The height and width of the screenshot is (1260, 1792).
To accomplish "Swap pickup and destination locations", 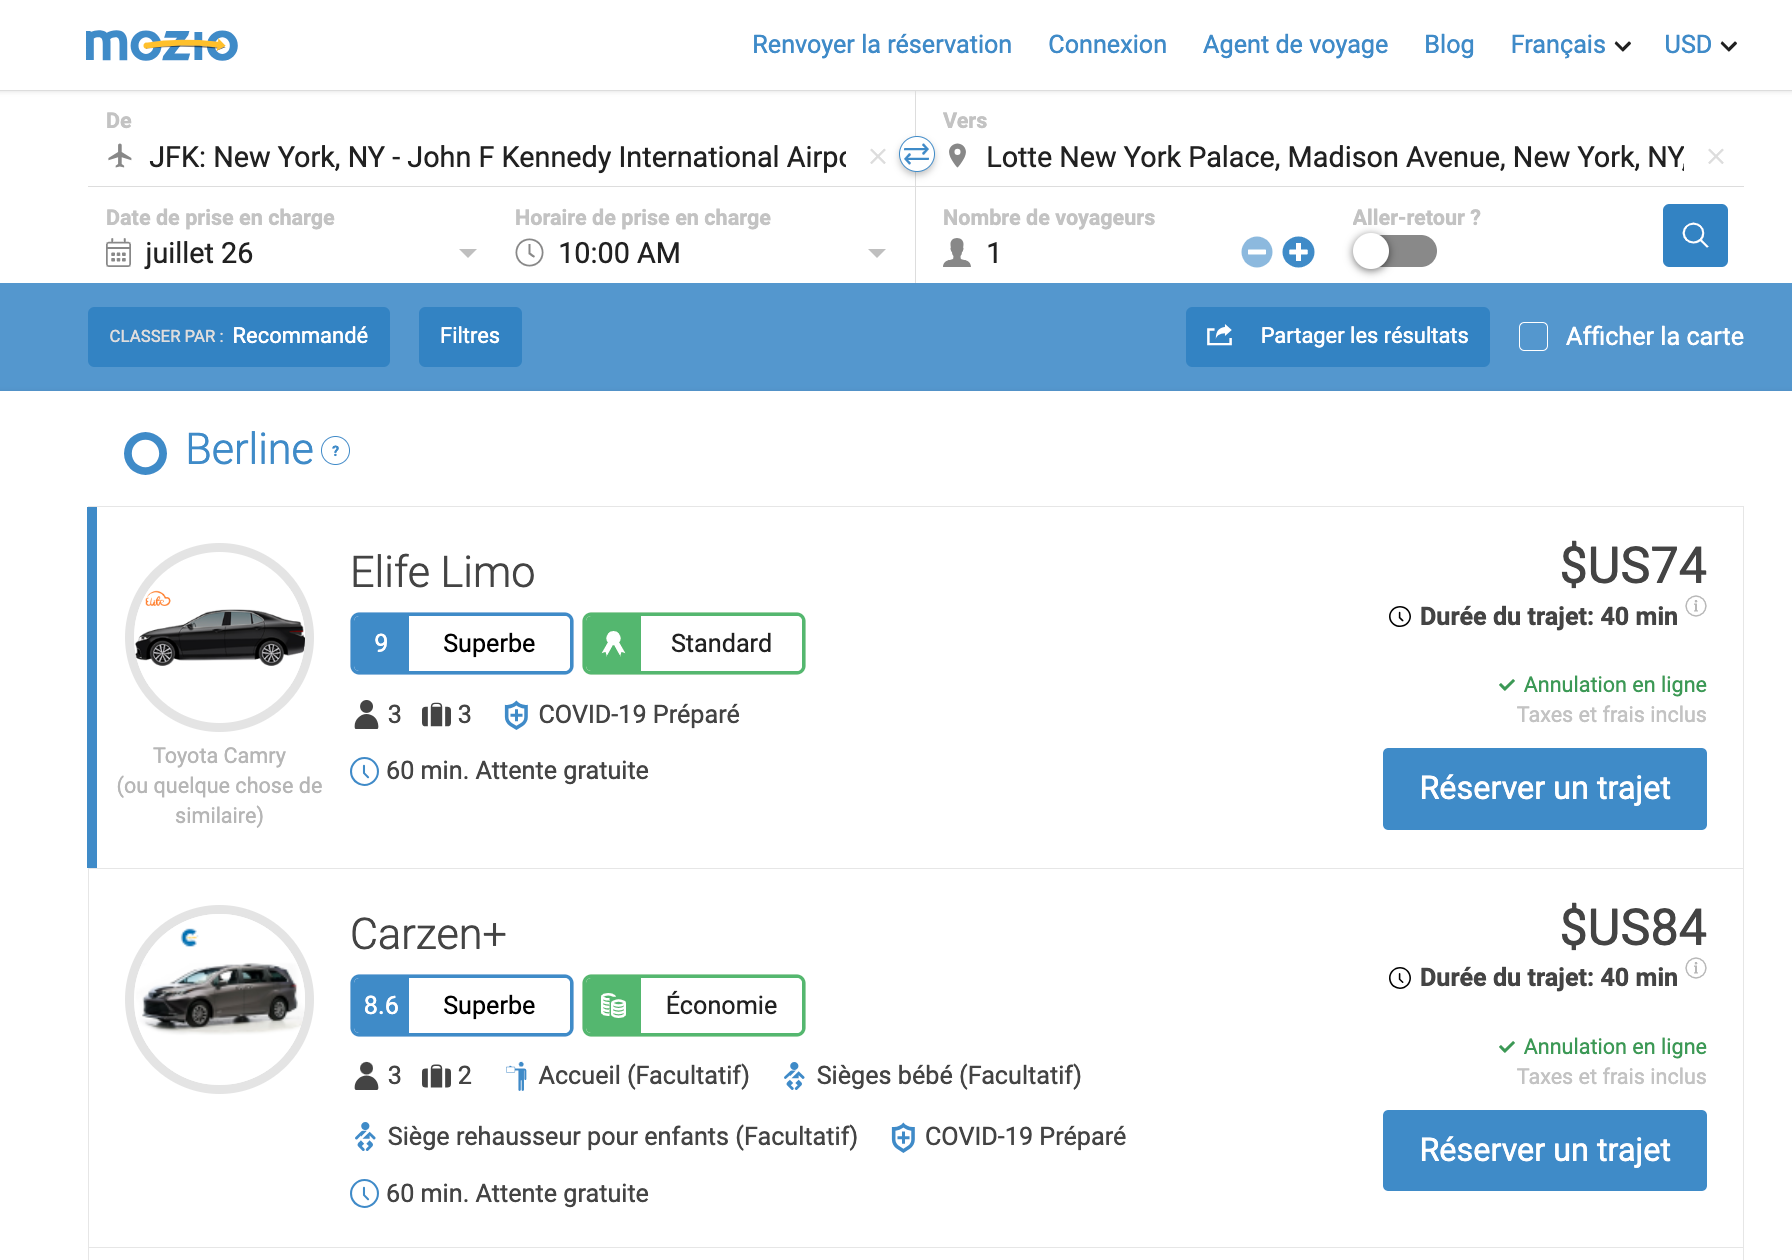I will (x=916, y=155).
